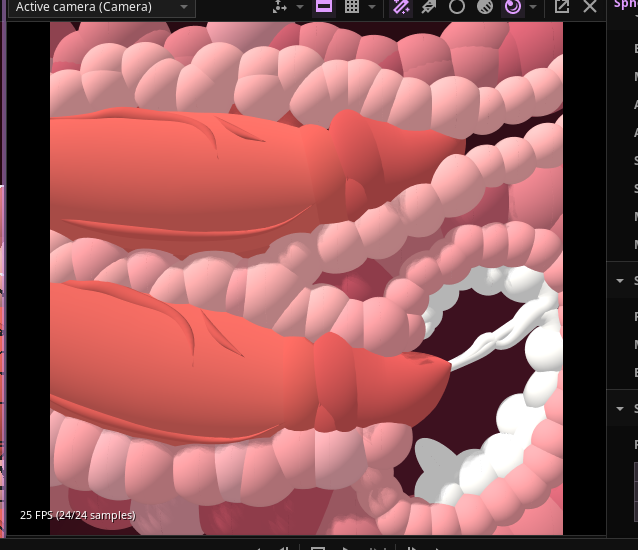Screen dimensions: 638x550
Task: Open the Active camera (Camera) dropdown
Action: (x=102, y=7)
